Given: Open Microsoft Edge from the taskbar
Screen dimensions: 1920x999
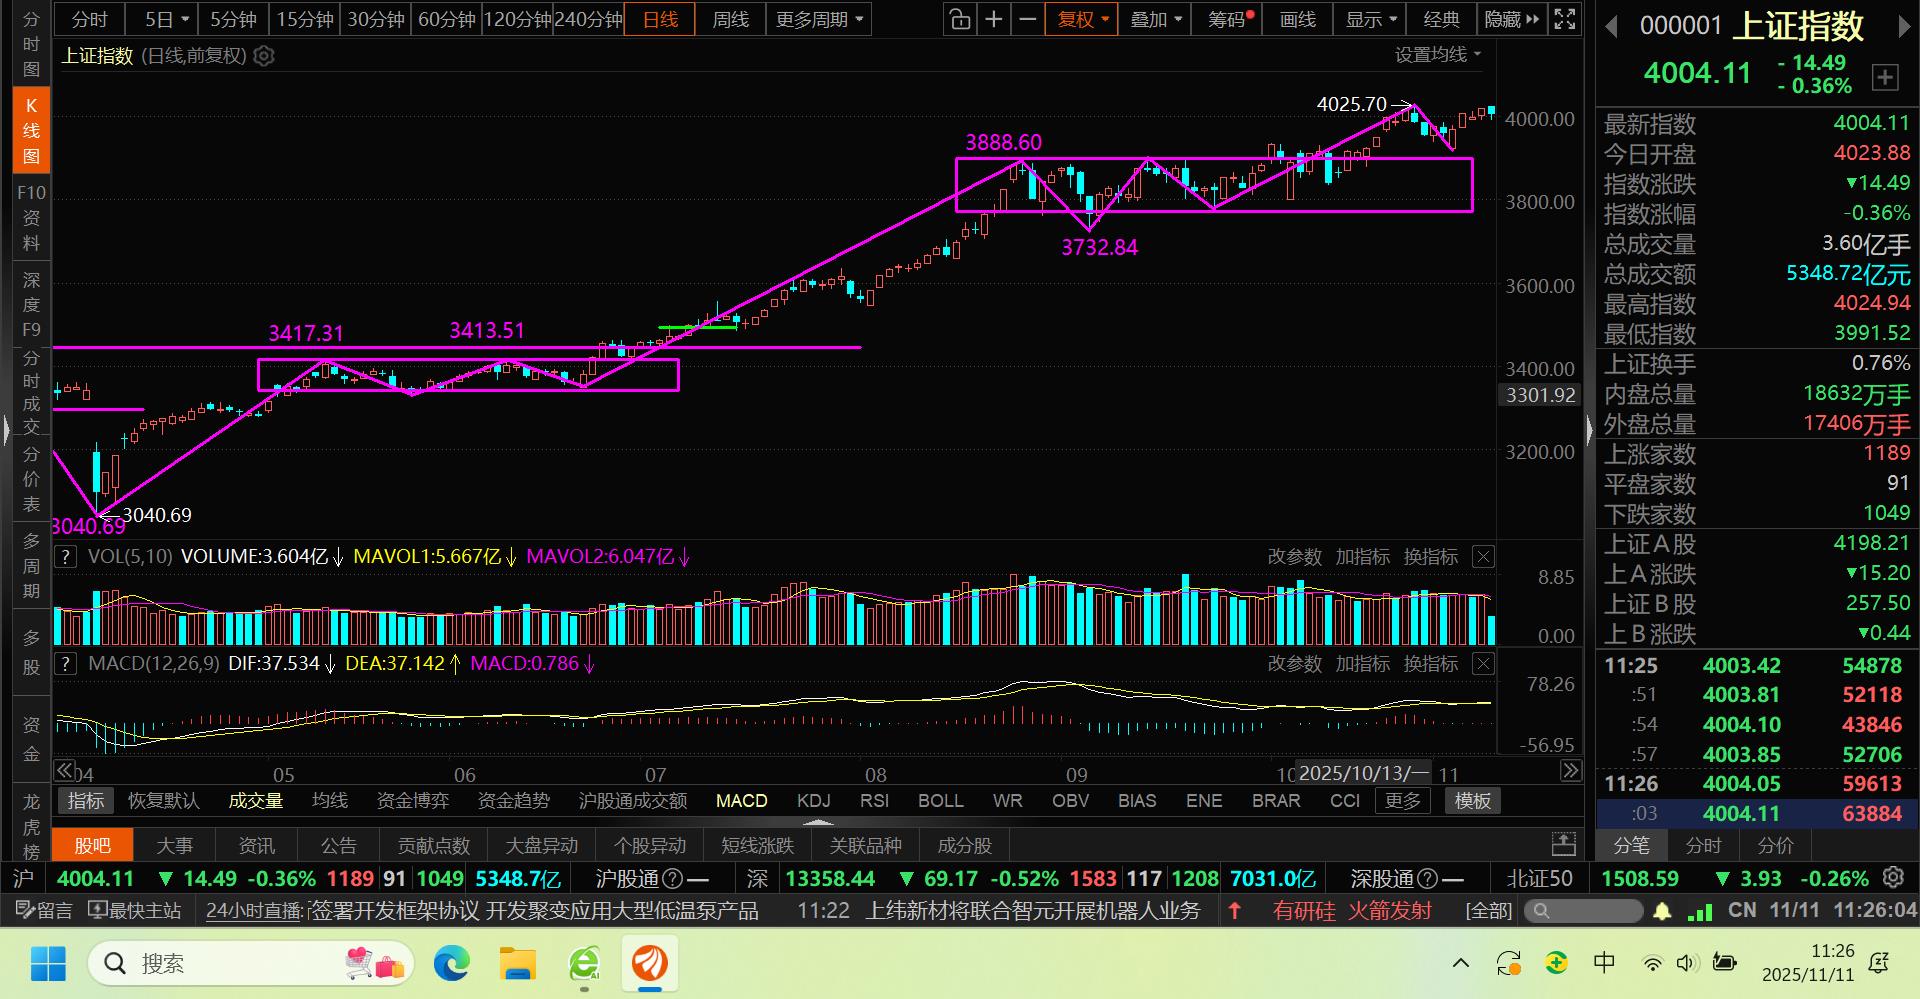Looking at the screenshot, I should coord(452,963).
